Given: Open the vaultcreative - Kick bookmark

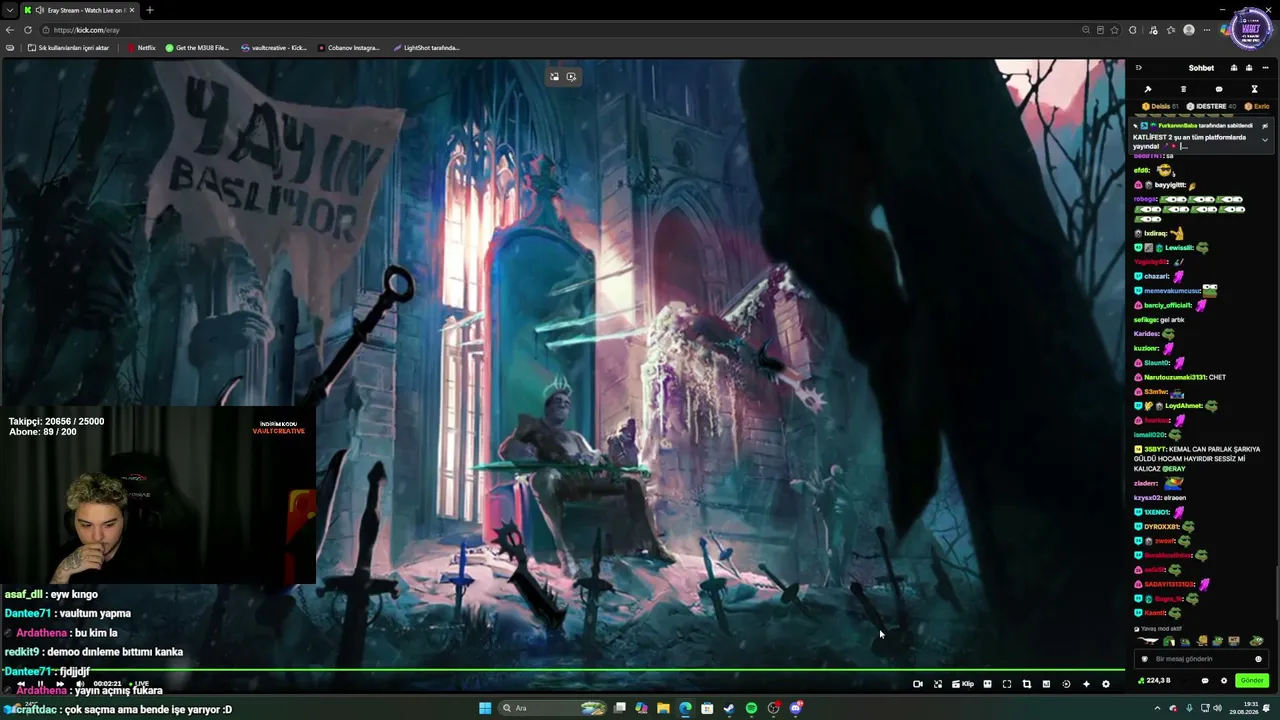Looking at the screenshot, I should coord(273,48).
